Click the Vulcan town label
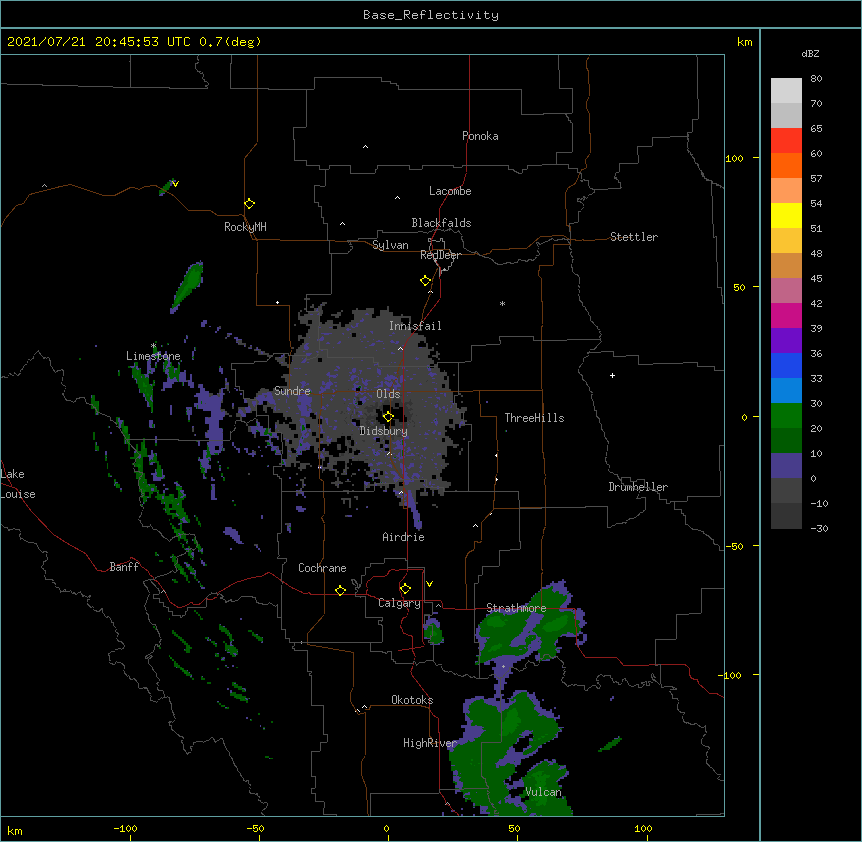 click(x=543, y=792)
